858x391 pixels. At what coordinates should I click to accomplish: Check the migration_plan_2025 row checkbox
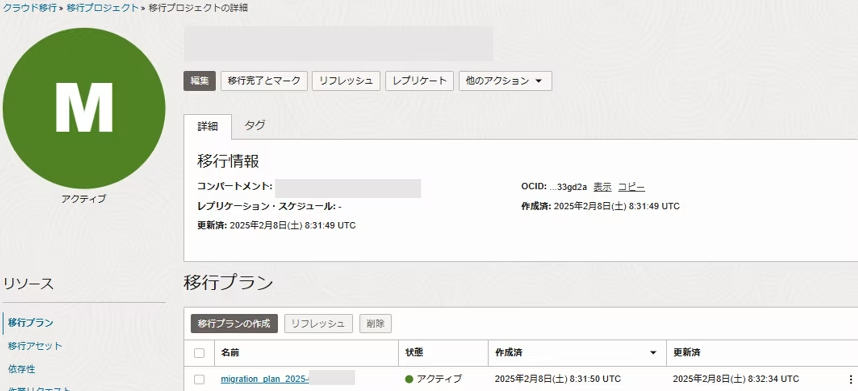199,379
